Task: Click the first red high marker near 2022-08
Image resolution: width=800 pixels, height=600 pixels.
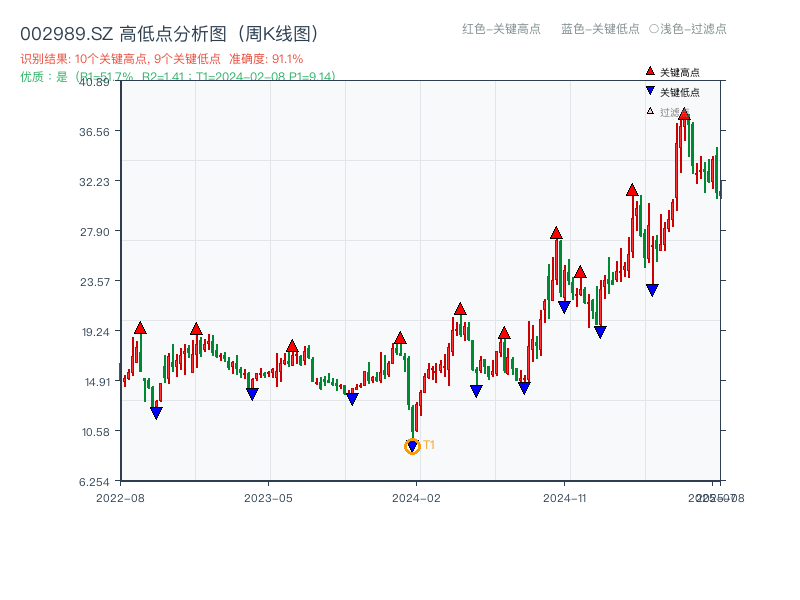Action: click(x=140, y=328)
